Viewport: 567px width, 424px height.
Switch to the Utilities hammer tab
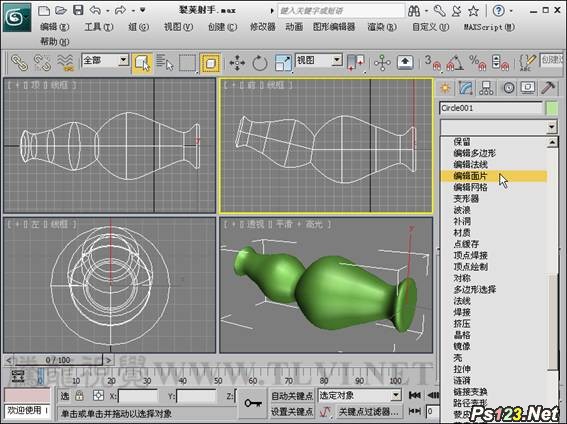548,88
